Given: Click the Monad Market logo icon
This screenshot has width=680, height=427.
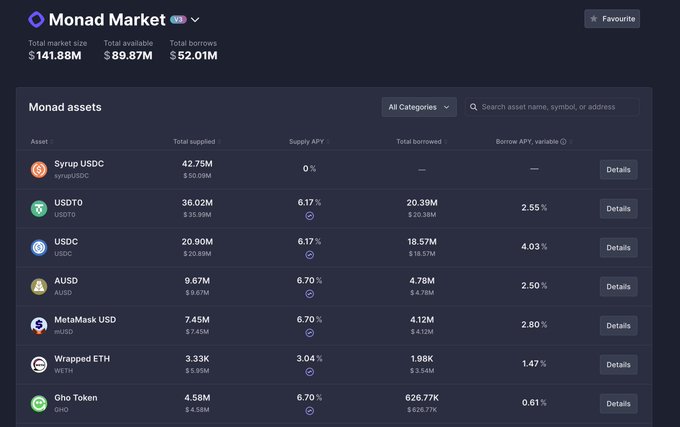Looking at the screenshot, I should tap(36, 20).
